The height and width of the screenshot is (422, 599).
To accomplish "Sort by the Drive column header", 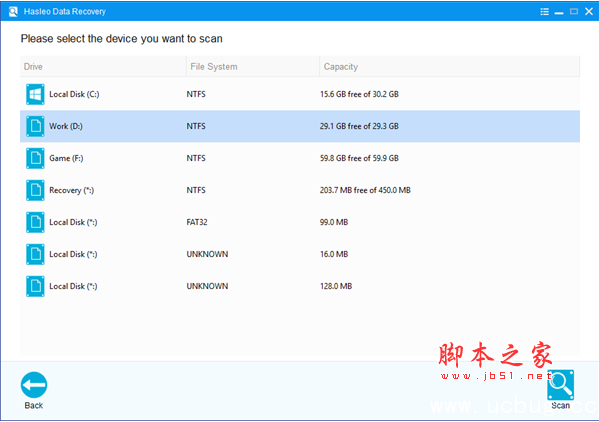I will click(103, 66).
